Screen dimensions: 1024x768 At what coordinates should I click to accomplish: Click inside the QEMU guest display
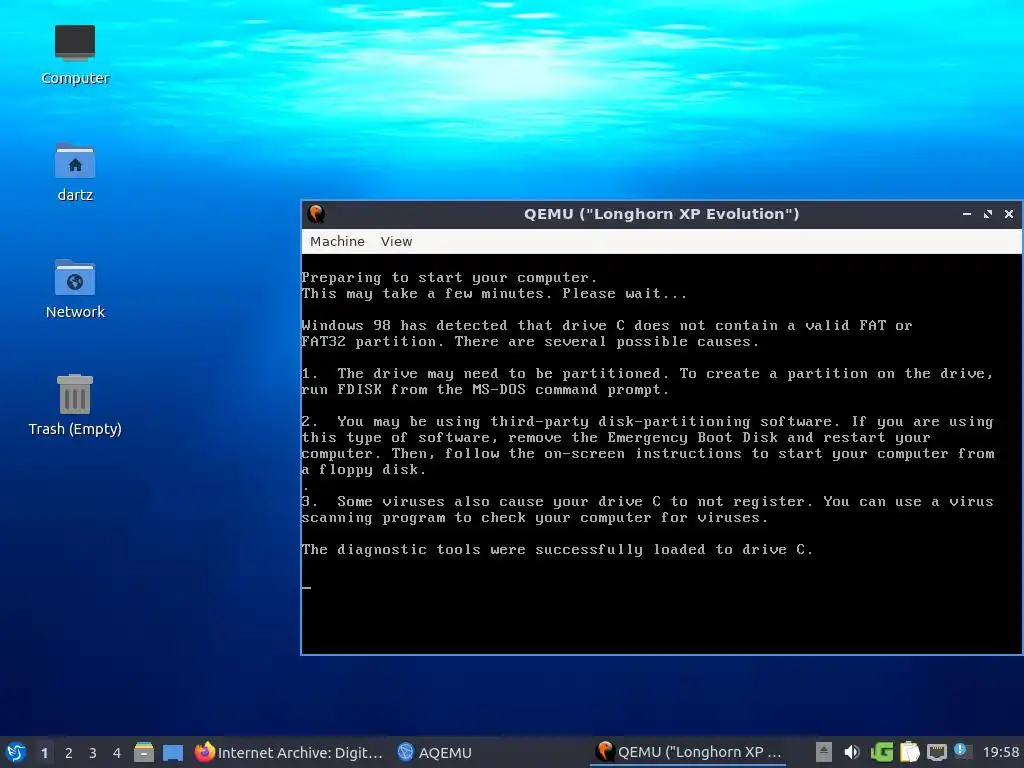662,453
